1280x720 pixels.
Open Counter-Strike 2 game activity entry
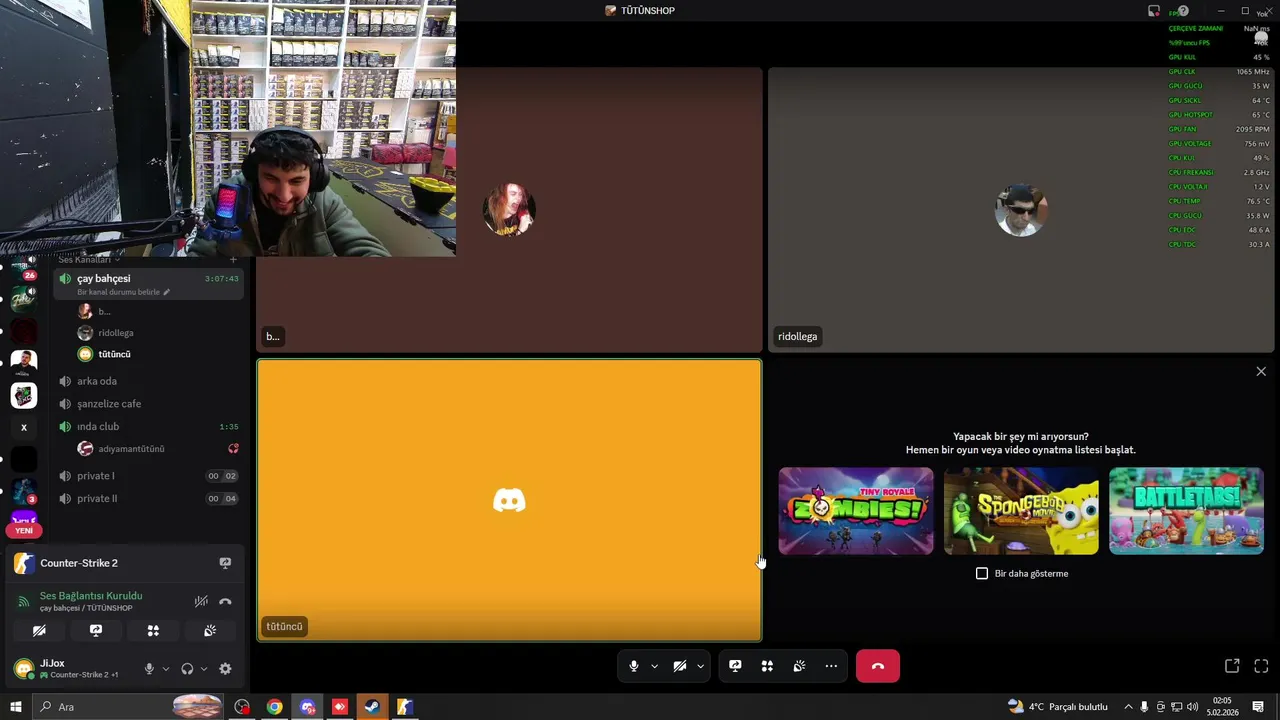(x=79, y=563)
